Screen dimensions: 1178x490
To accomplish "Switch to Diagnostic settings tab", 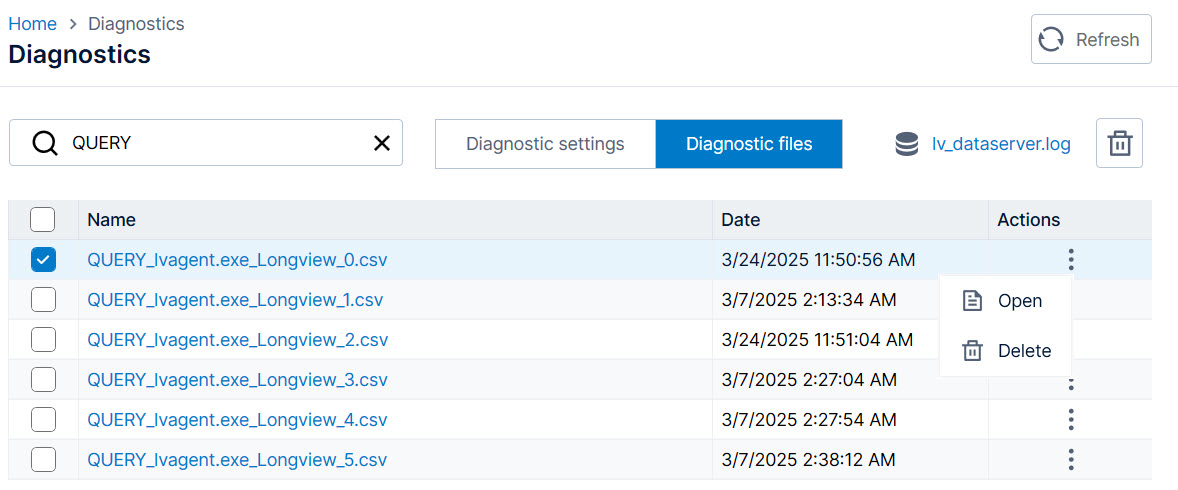I will click(x=545, y=144).
